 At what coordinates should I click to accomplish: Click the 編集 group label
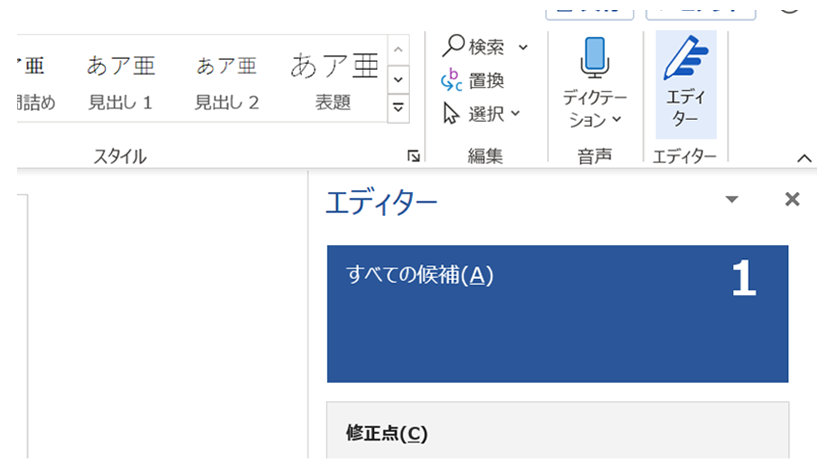click(485, 156)
